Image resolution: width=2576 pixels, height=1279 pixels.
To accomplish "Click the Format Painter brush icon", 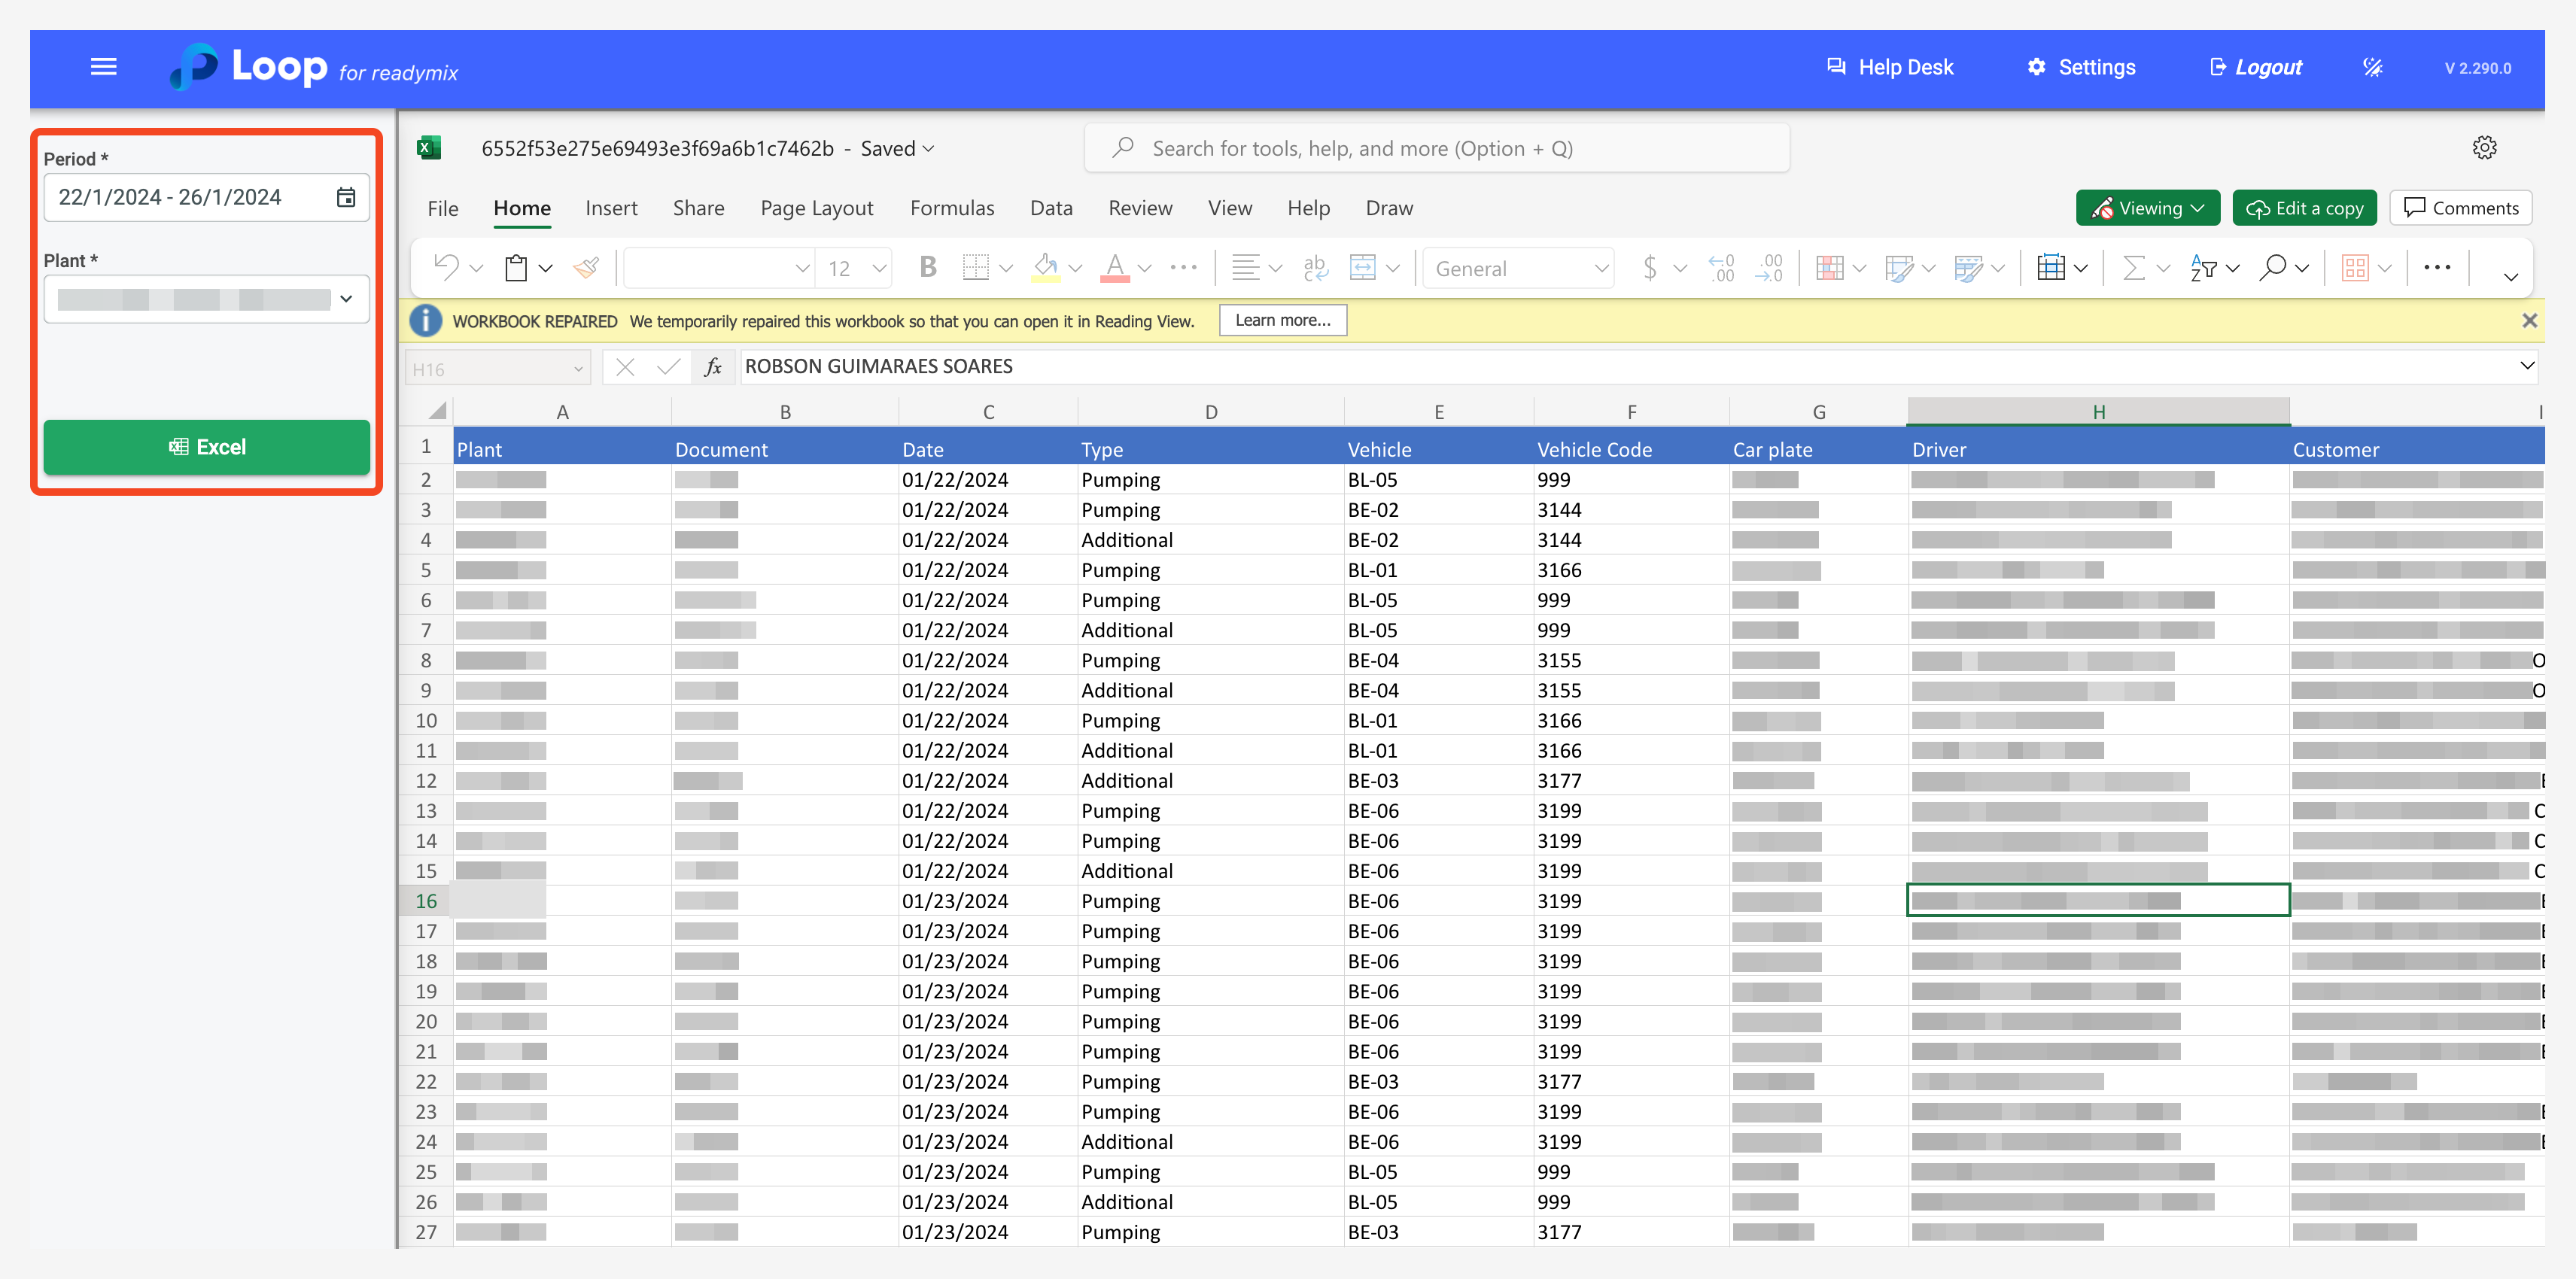I will coord(586,268).
